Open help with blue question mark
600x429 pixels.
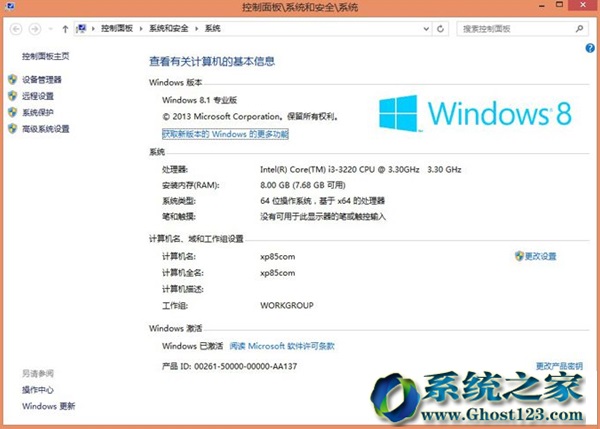click(590, 48)
